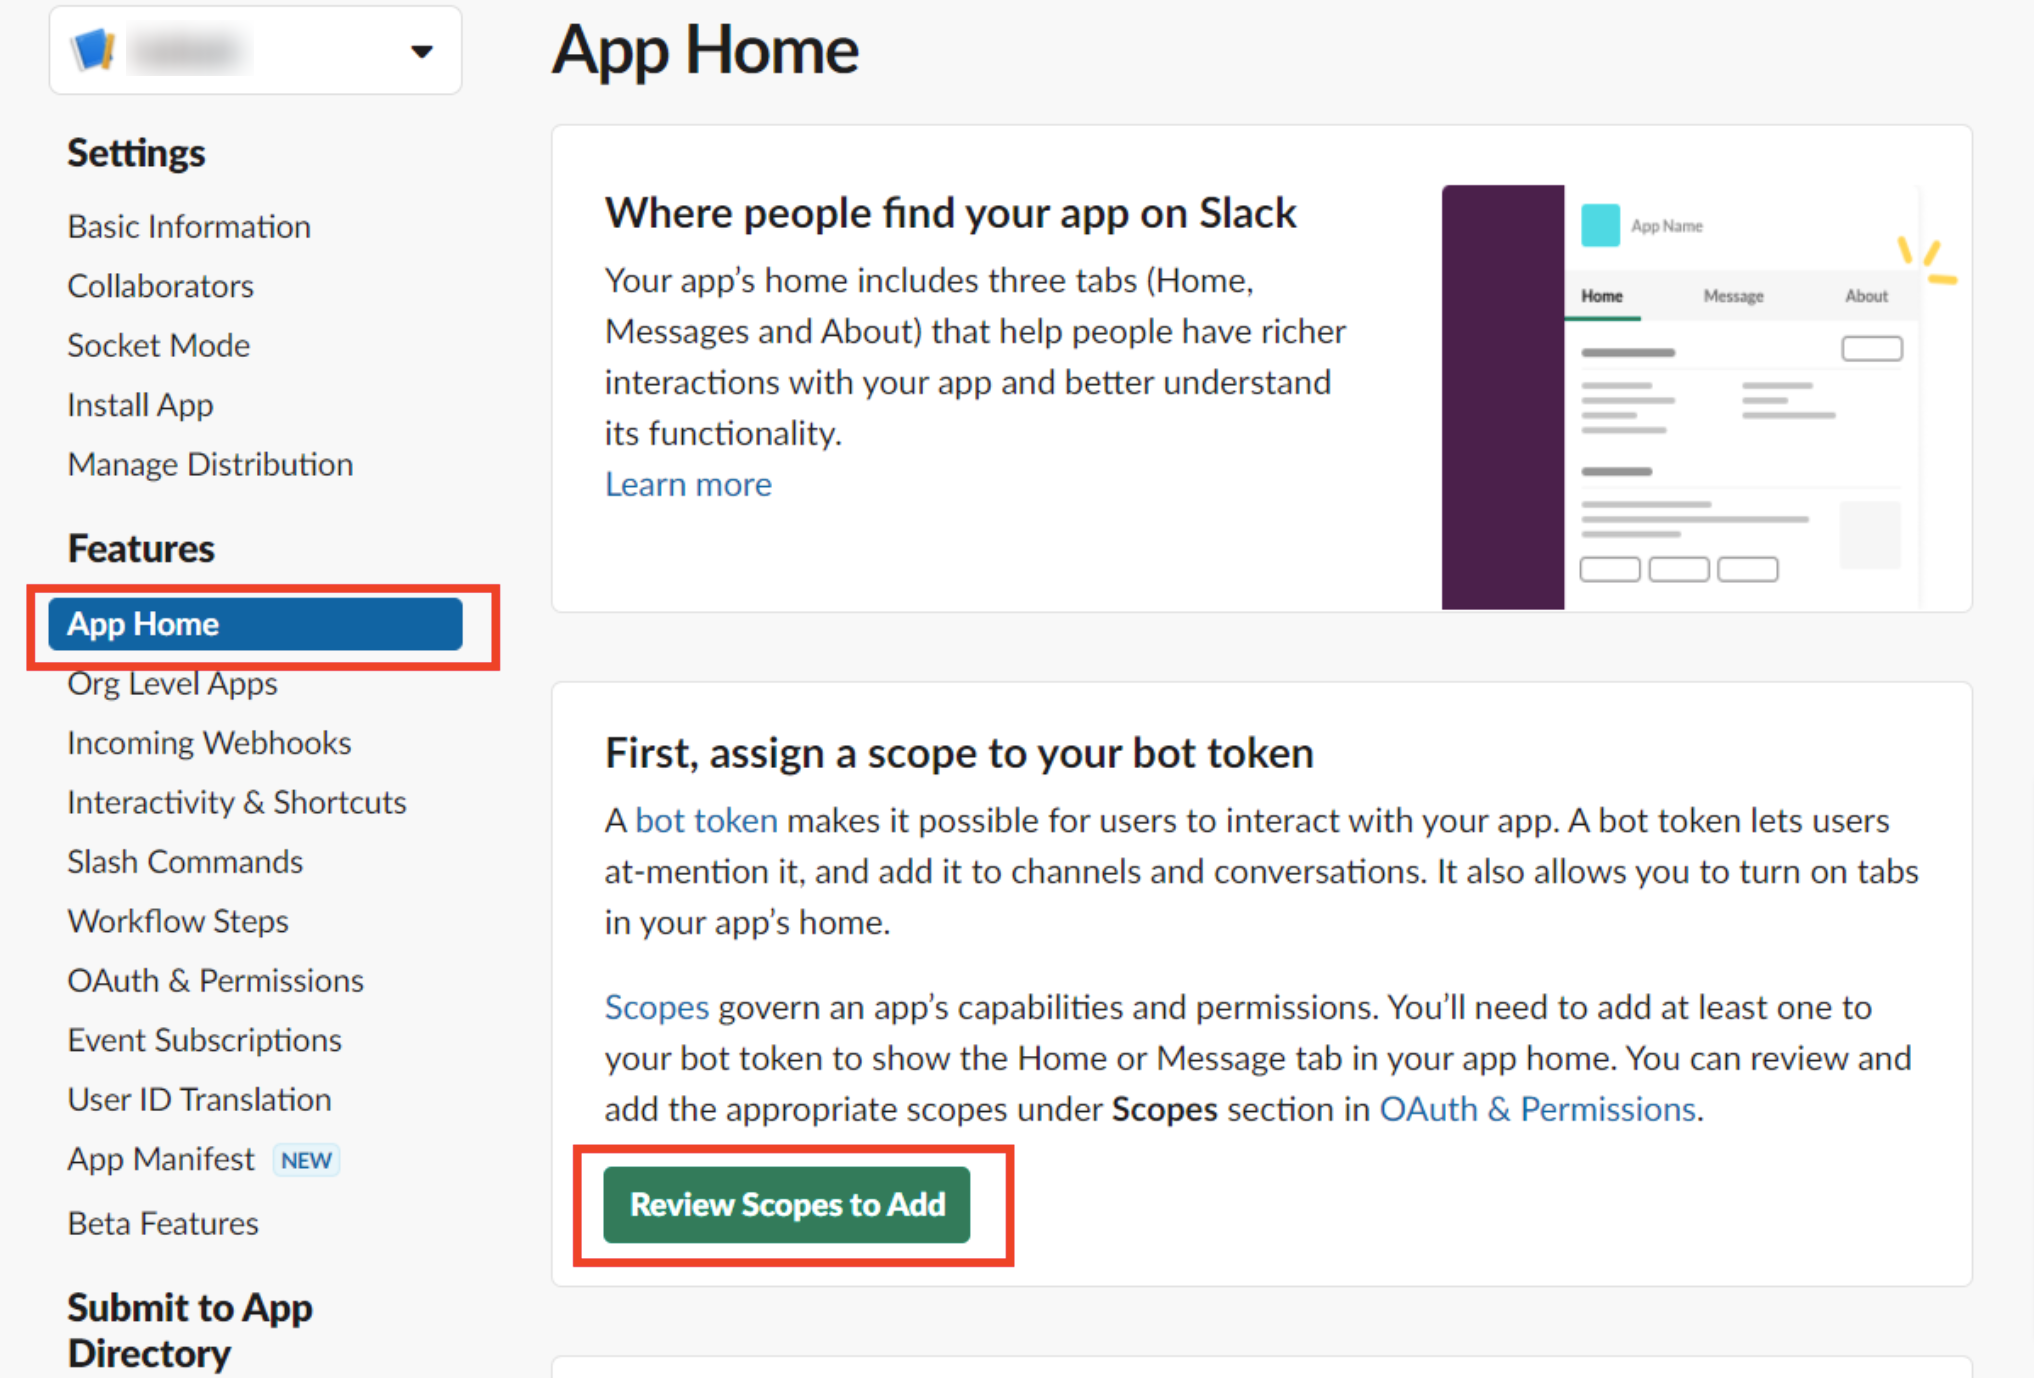Image resolution: width=2034 pixels, height=1378 pixels.
Task: Navigate to Manage Distribution
Action: point(210,465)
